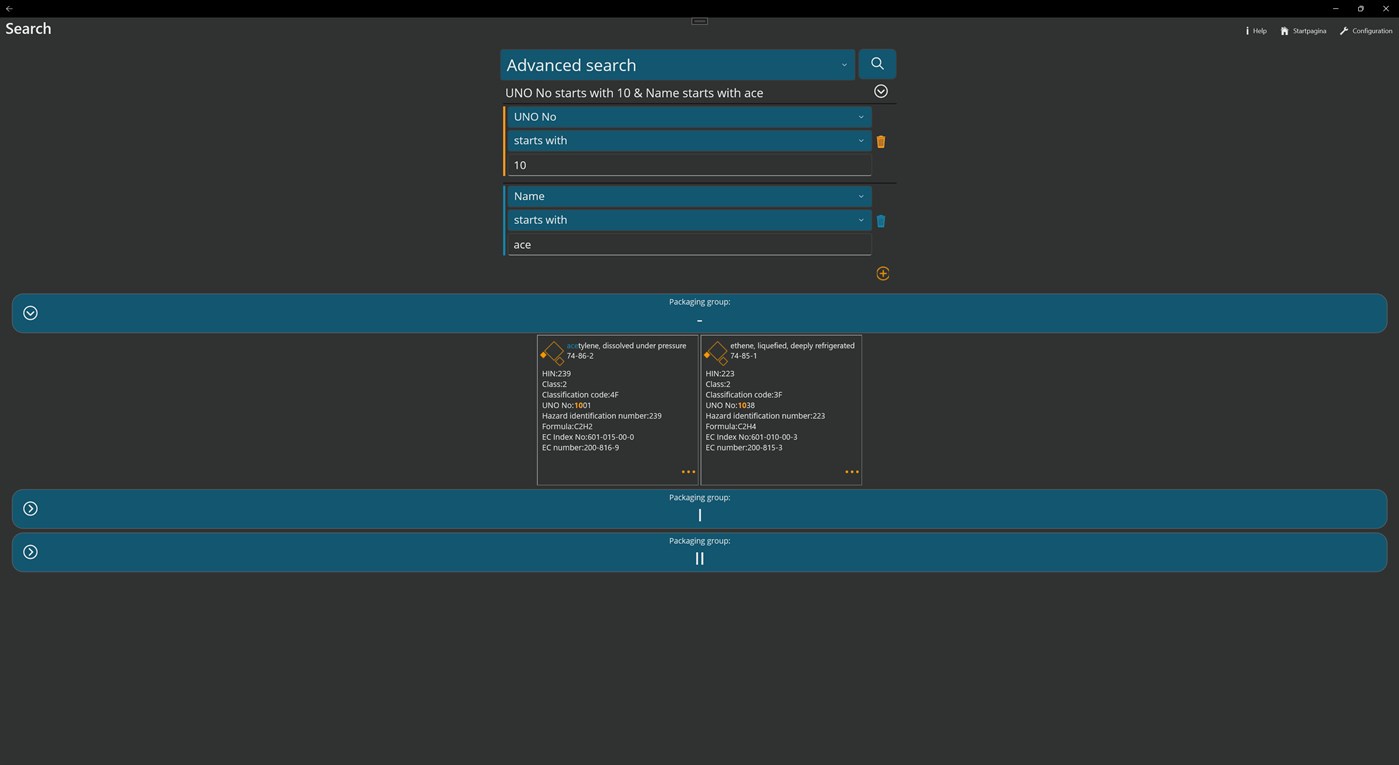Open the UNO No field dropdown
1399x765 pixels.
689,117
